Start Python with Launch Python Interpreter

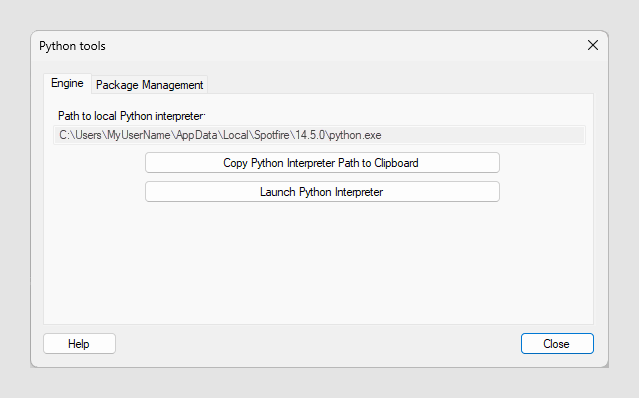[x=322, y=192]
